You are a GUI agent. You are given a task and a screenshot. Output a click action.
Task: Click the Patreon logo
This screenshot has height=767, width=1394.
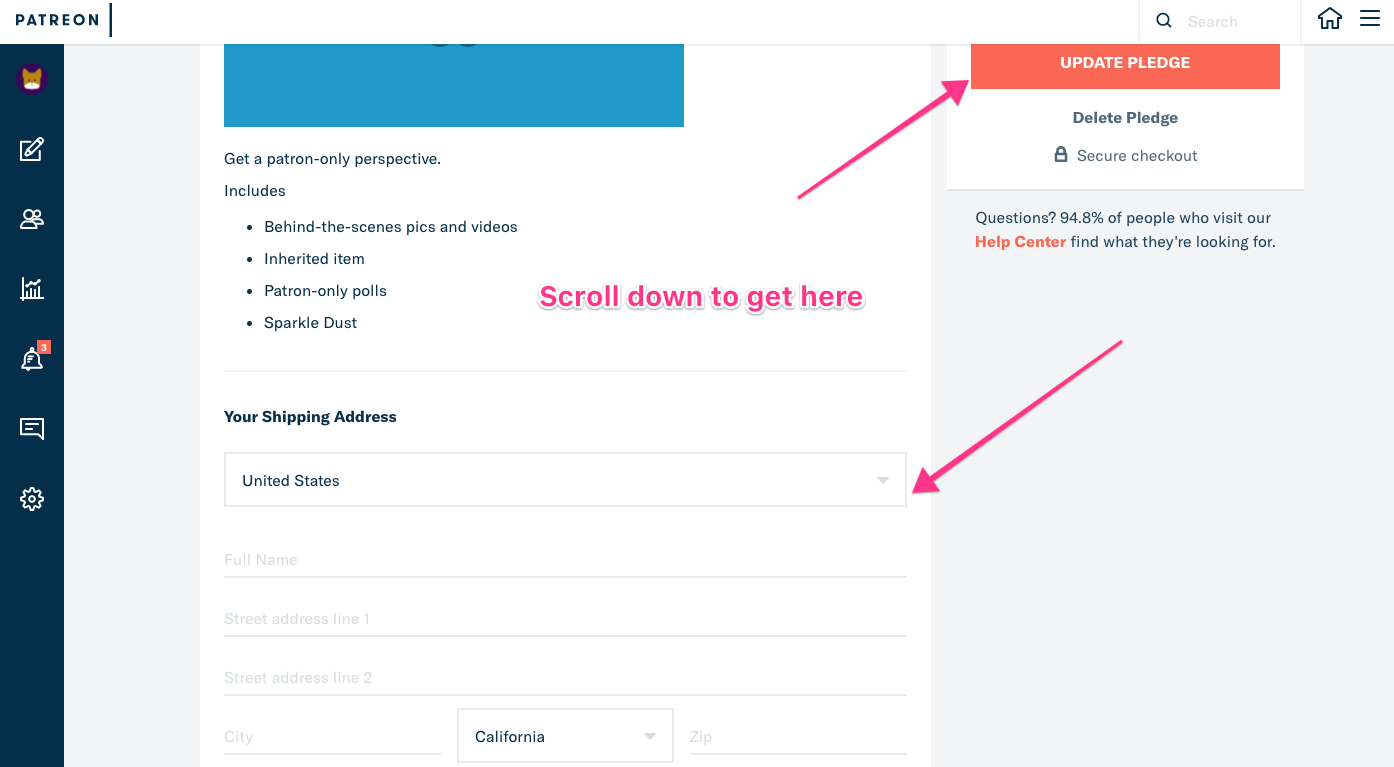point(57,20)
